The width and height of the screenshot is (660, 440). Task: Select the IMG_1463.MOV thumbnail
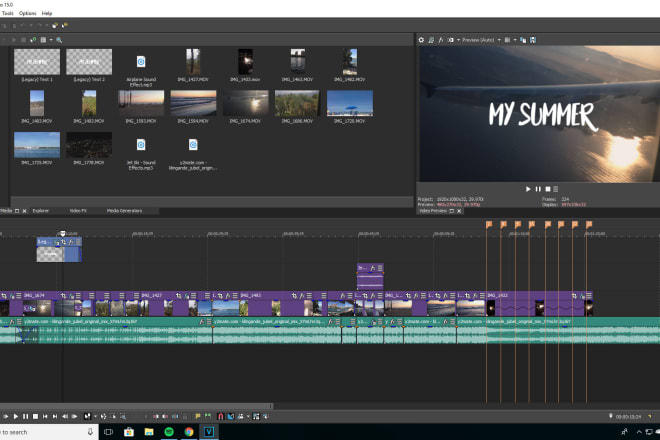298,62
